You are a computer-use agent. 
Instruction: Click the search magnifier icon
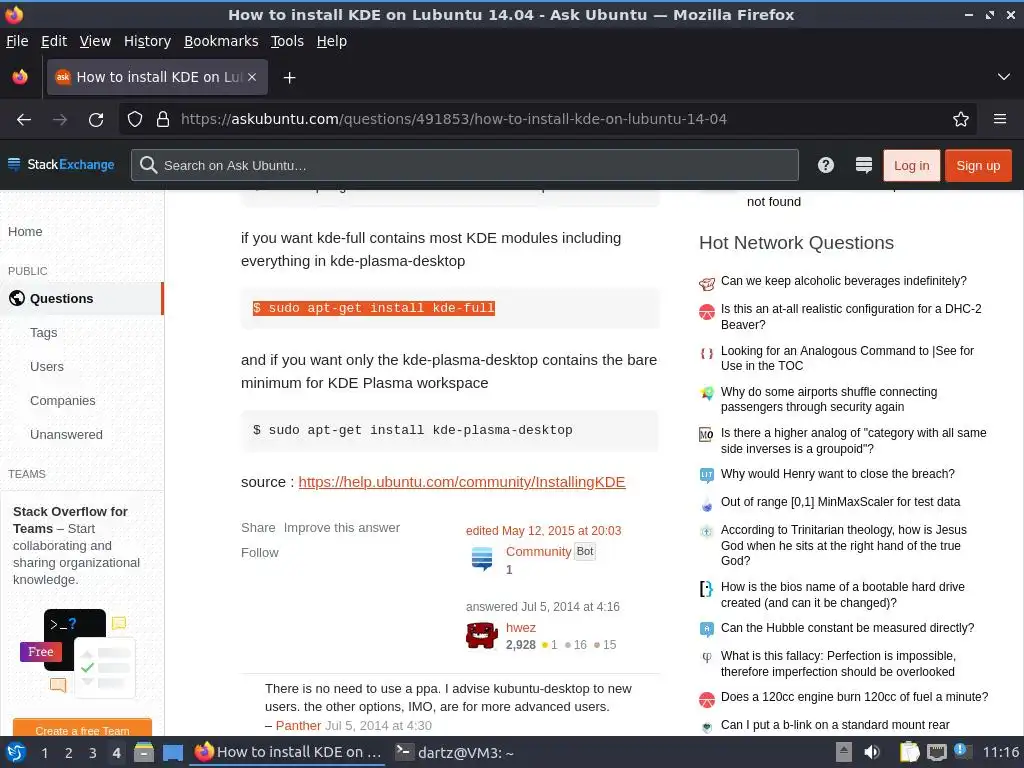(x=148, y=165)
